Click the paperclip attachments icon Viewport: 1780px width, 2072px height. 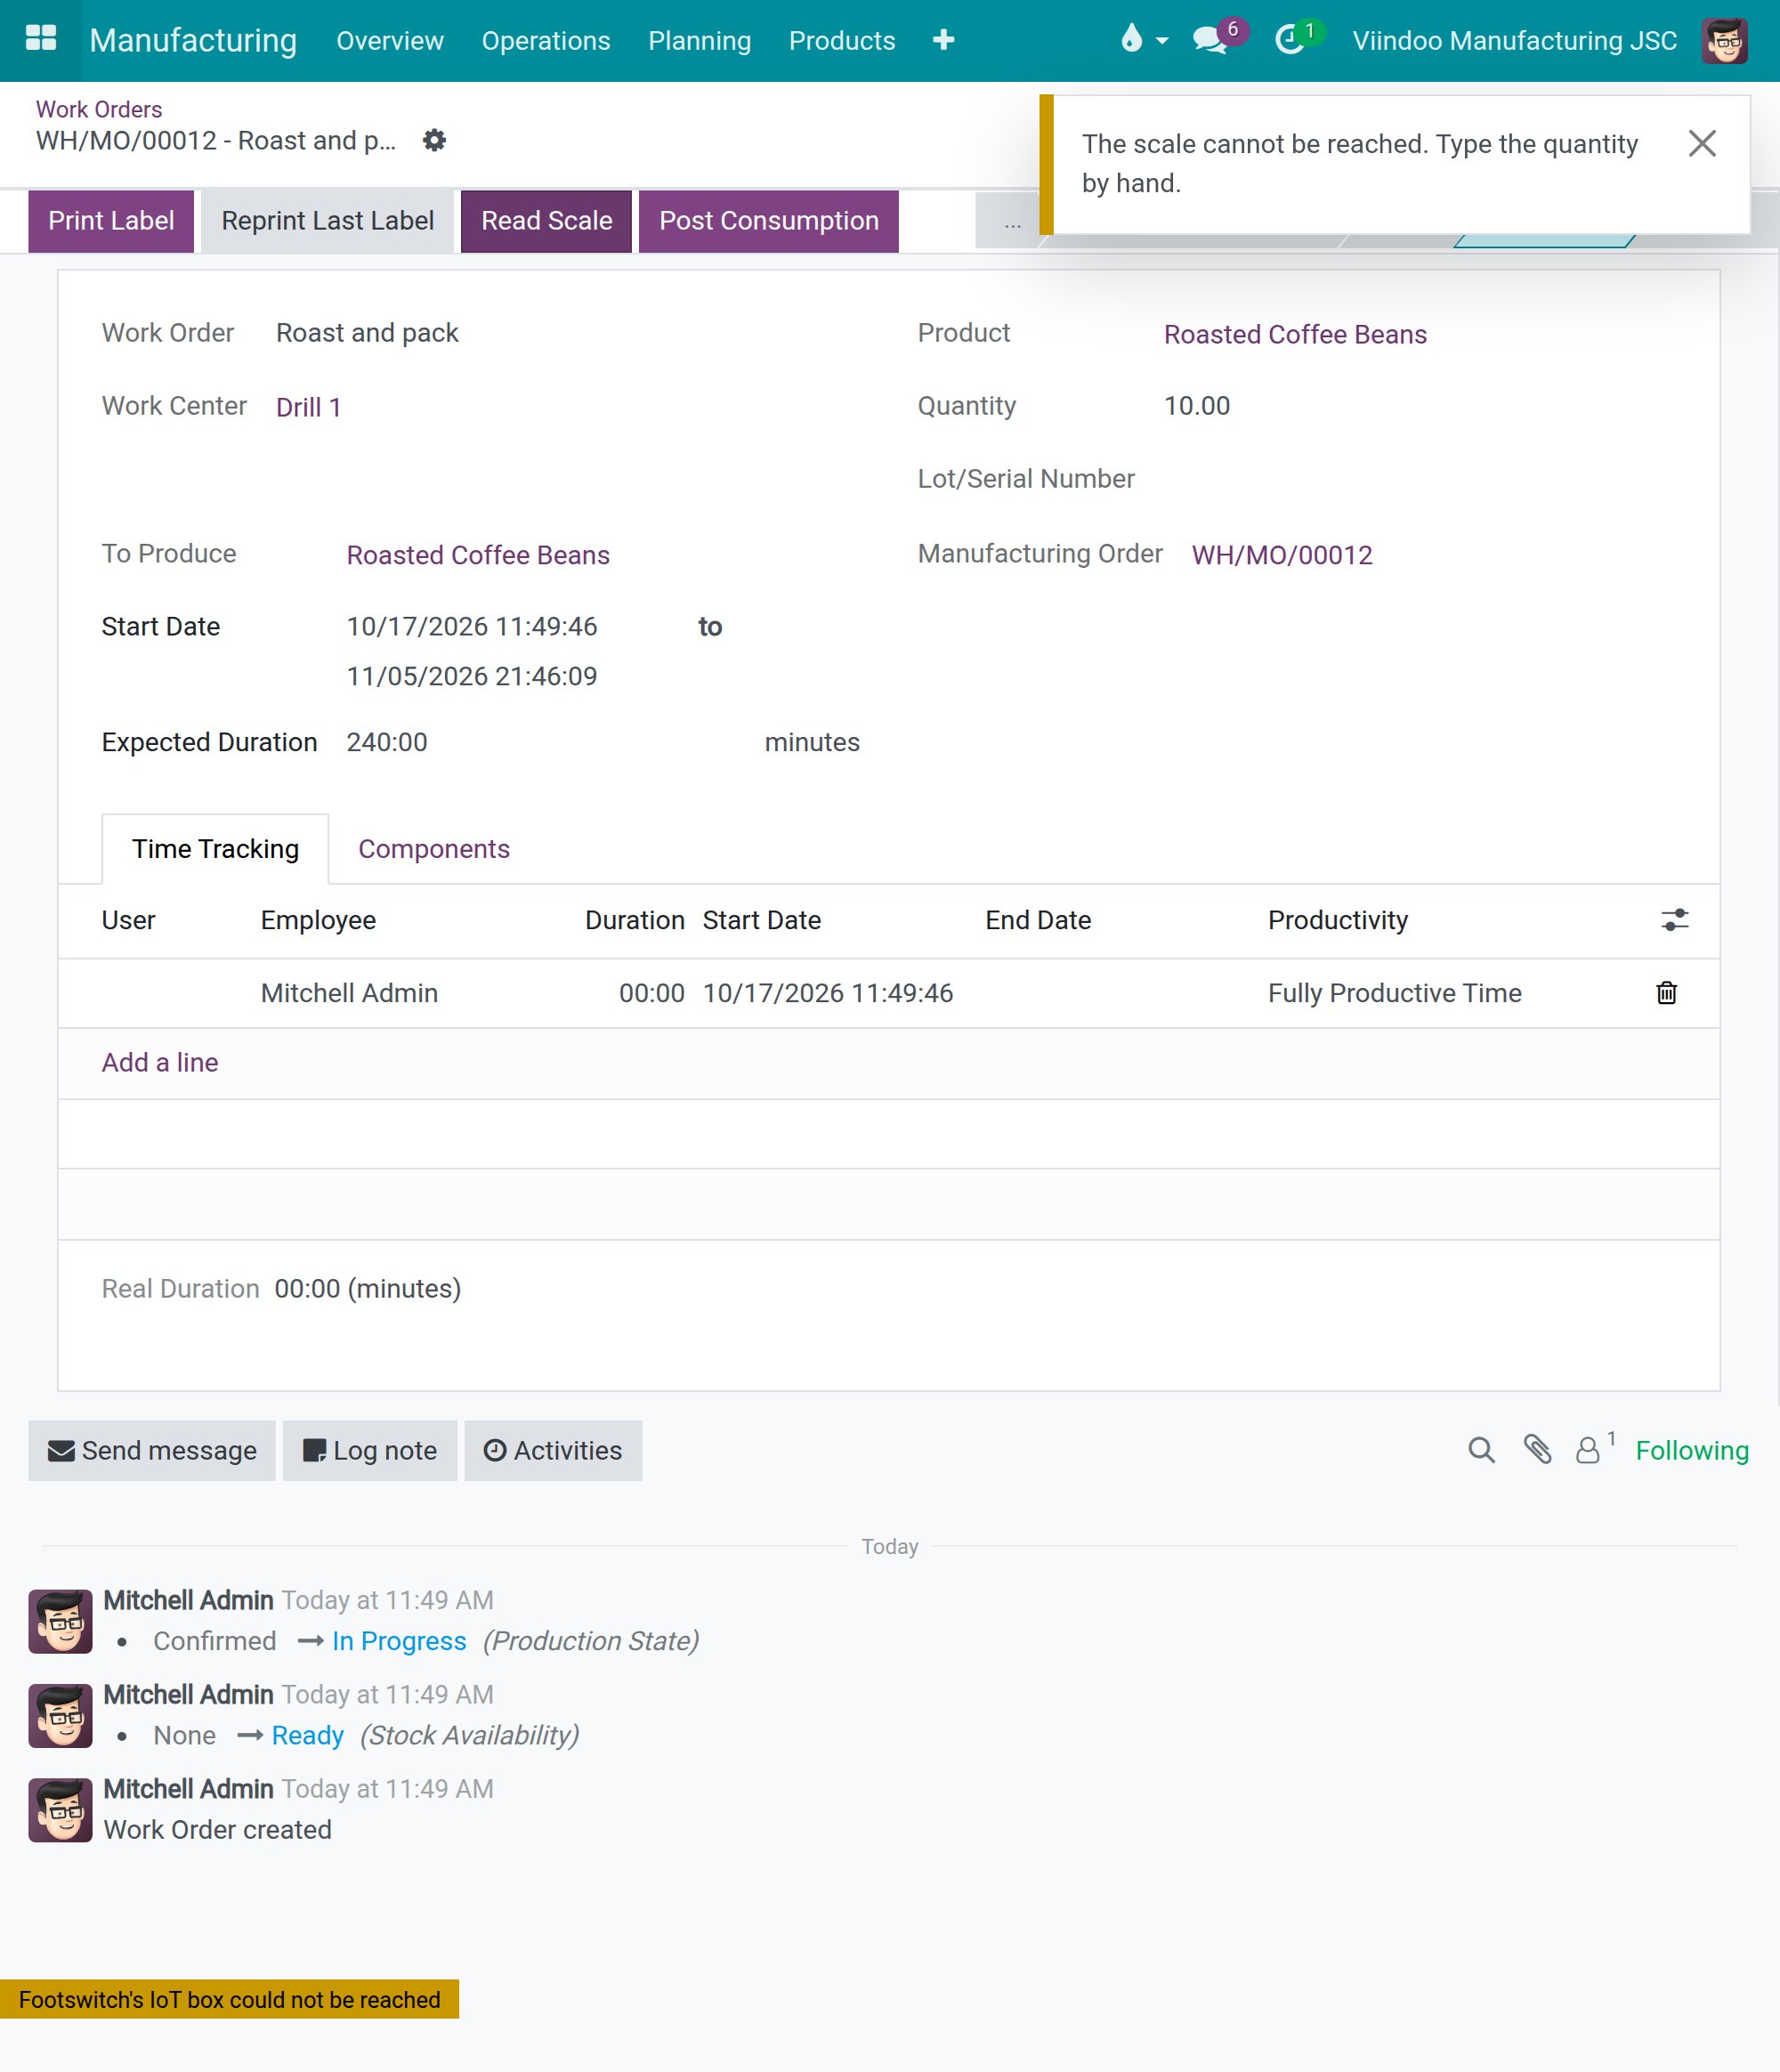(x=1537, y=1450)
